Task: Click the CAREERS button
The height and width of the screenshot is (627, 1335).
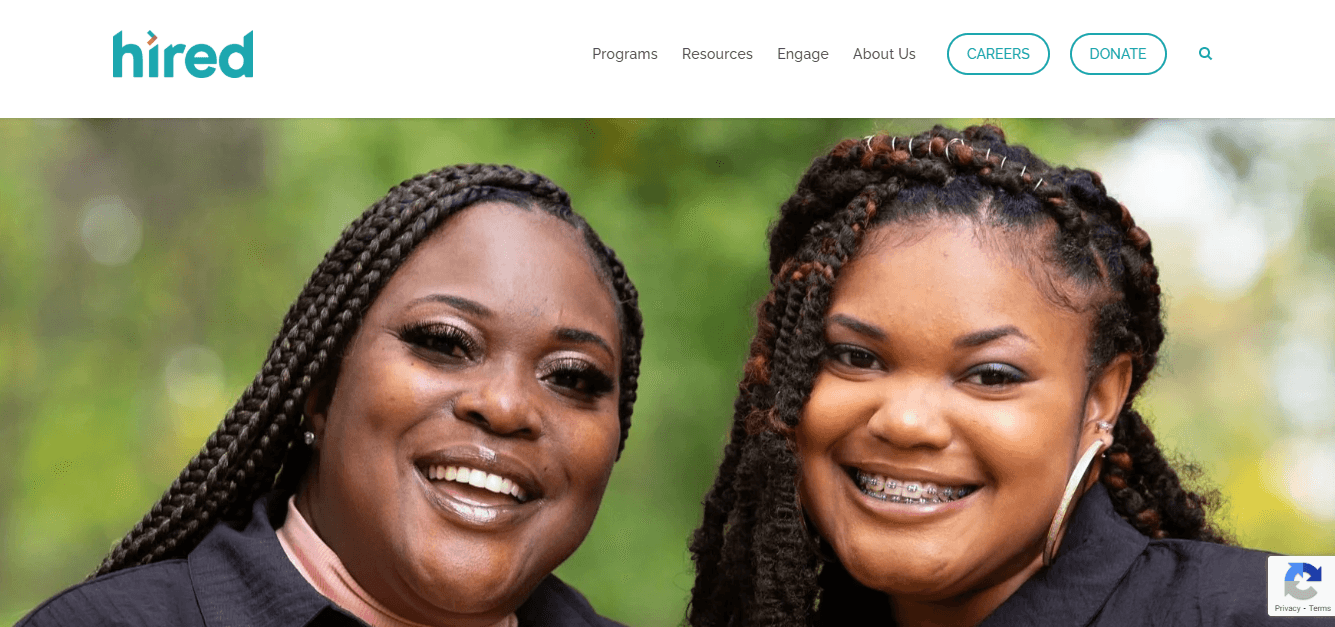Action: (x=998, y=54)
